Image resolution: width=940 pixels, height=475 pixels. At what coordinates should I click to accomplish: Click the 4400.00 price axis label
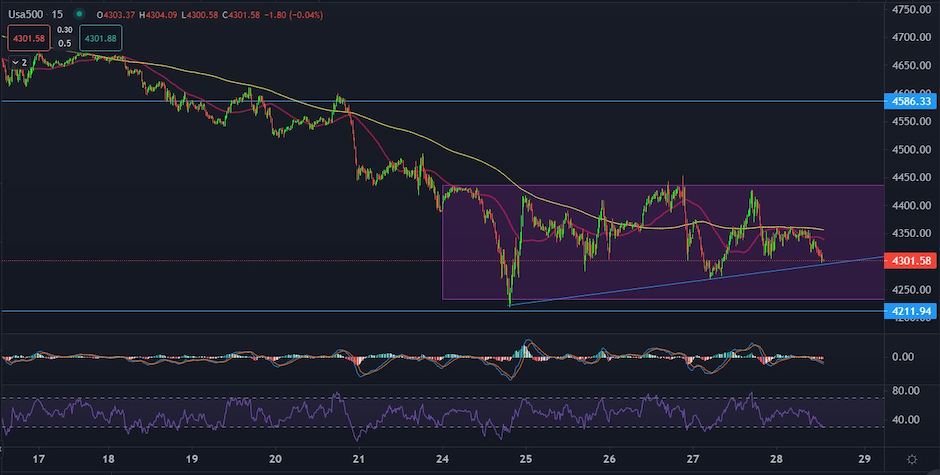tap(911, 206)
